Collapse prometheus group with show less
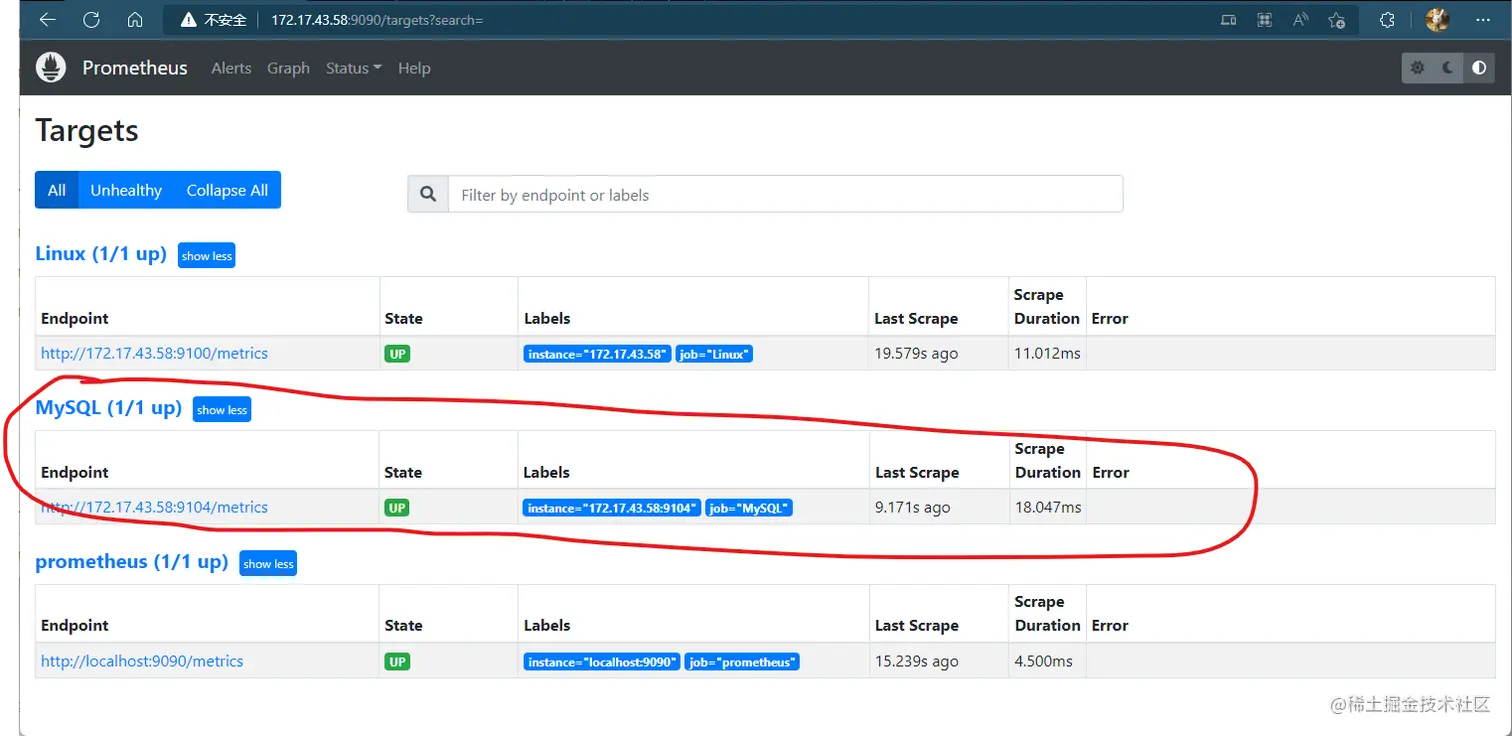The width and height of the screenshot is (1512, 736). click(269, 564)
